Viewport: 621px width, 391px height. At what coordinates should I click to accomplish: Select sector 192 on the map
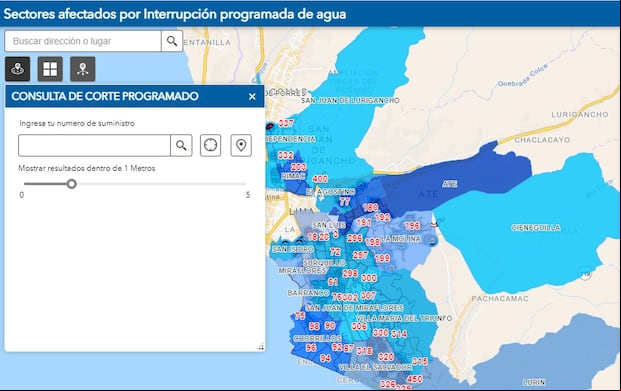(x=383, y=217)
